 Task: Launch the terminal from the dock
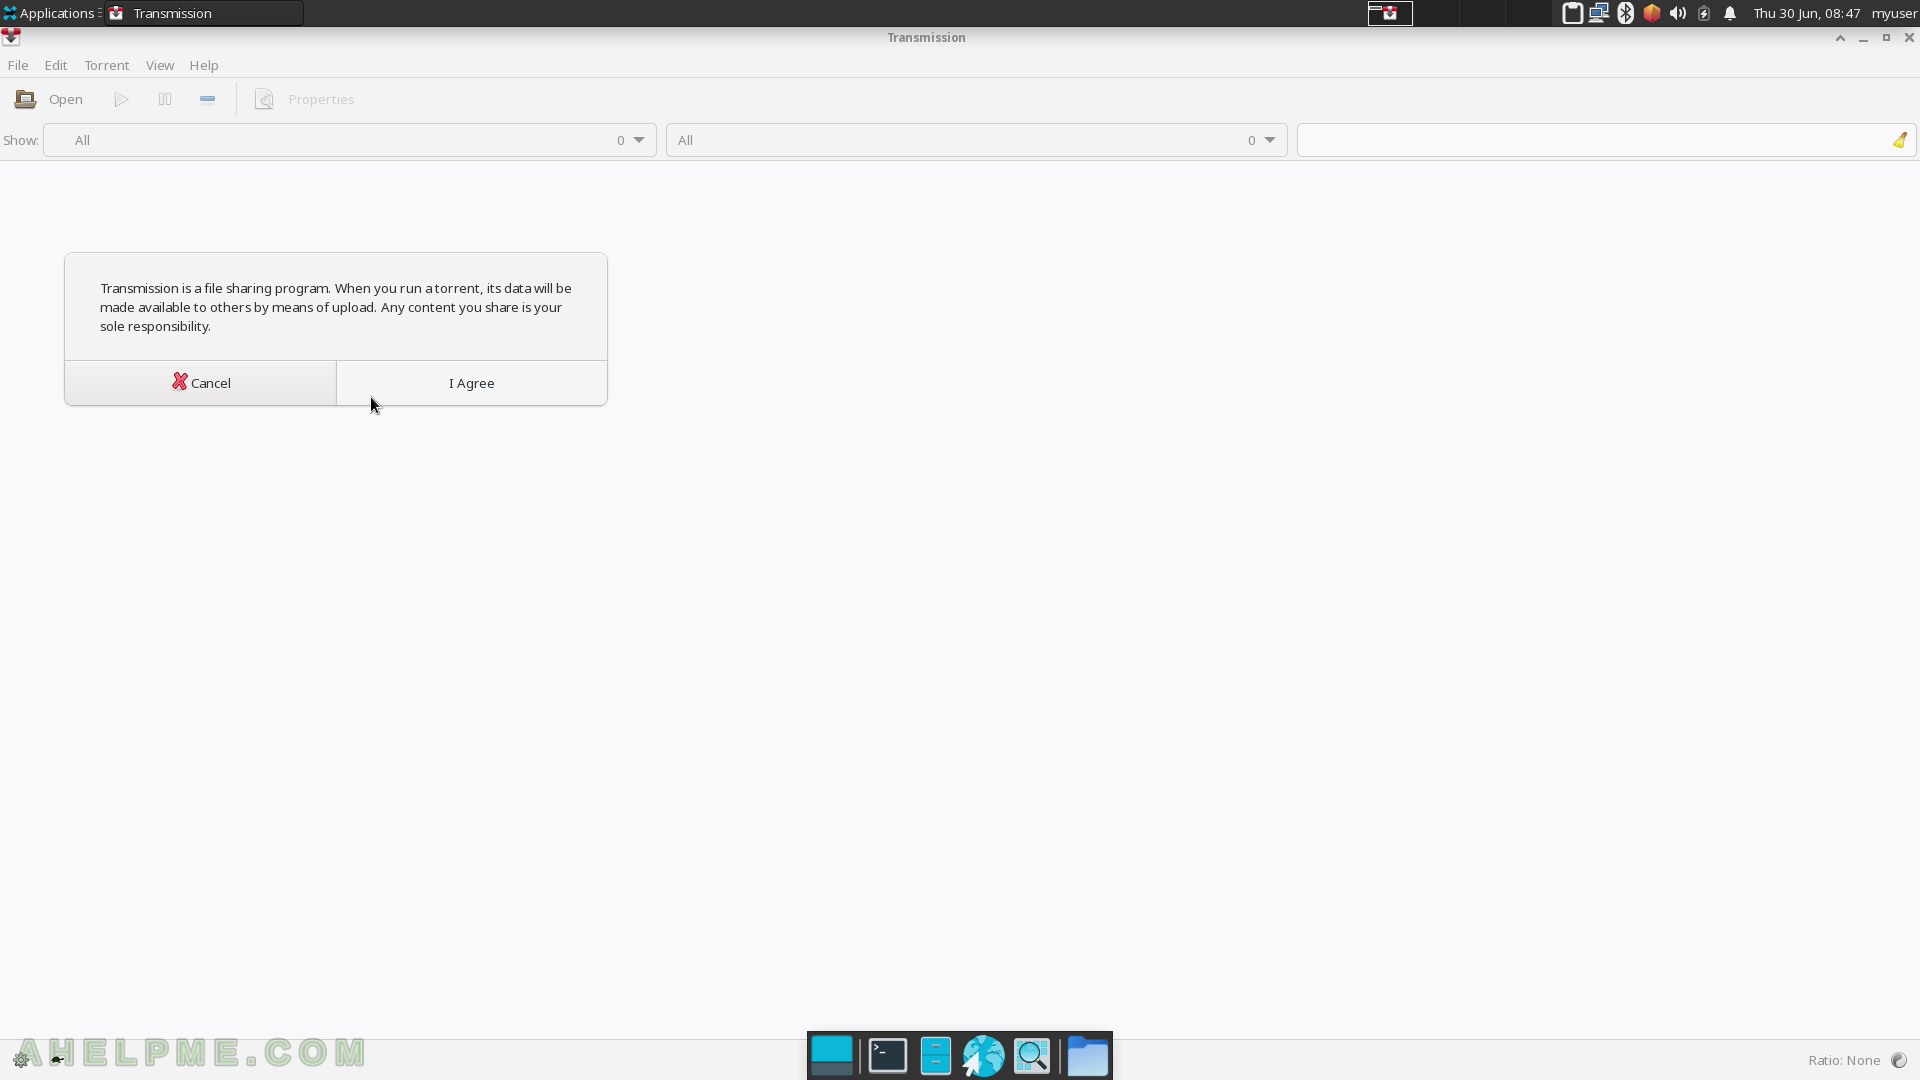pyautogui.click(x=888, y=1056)
